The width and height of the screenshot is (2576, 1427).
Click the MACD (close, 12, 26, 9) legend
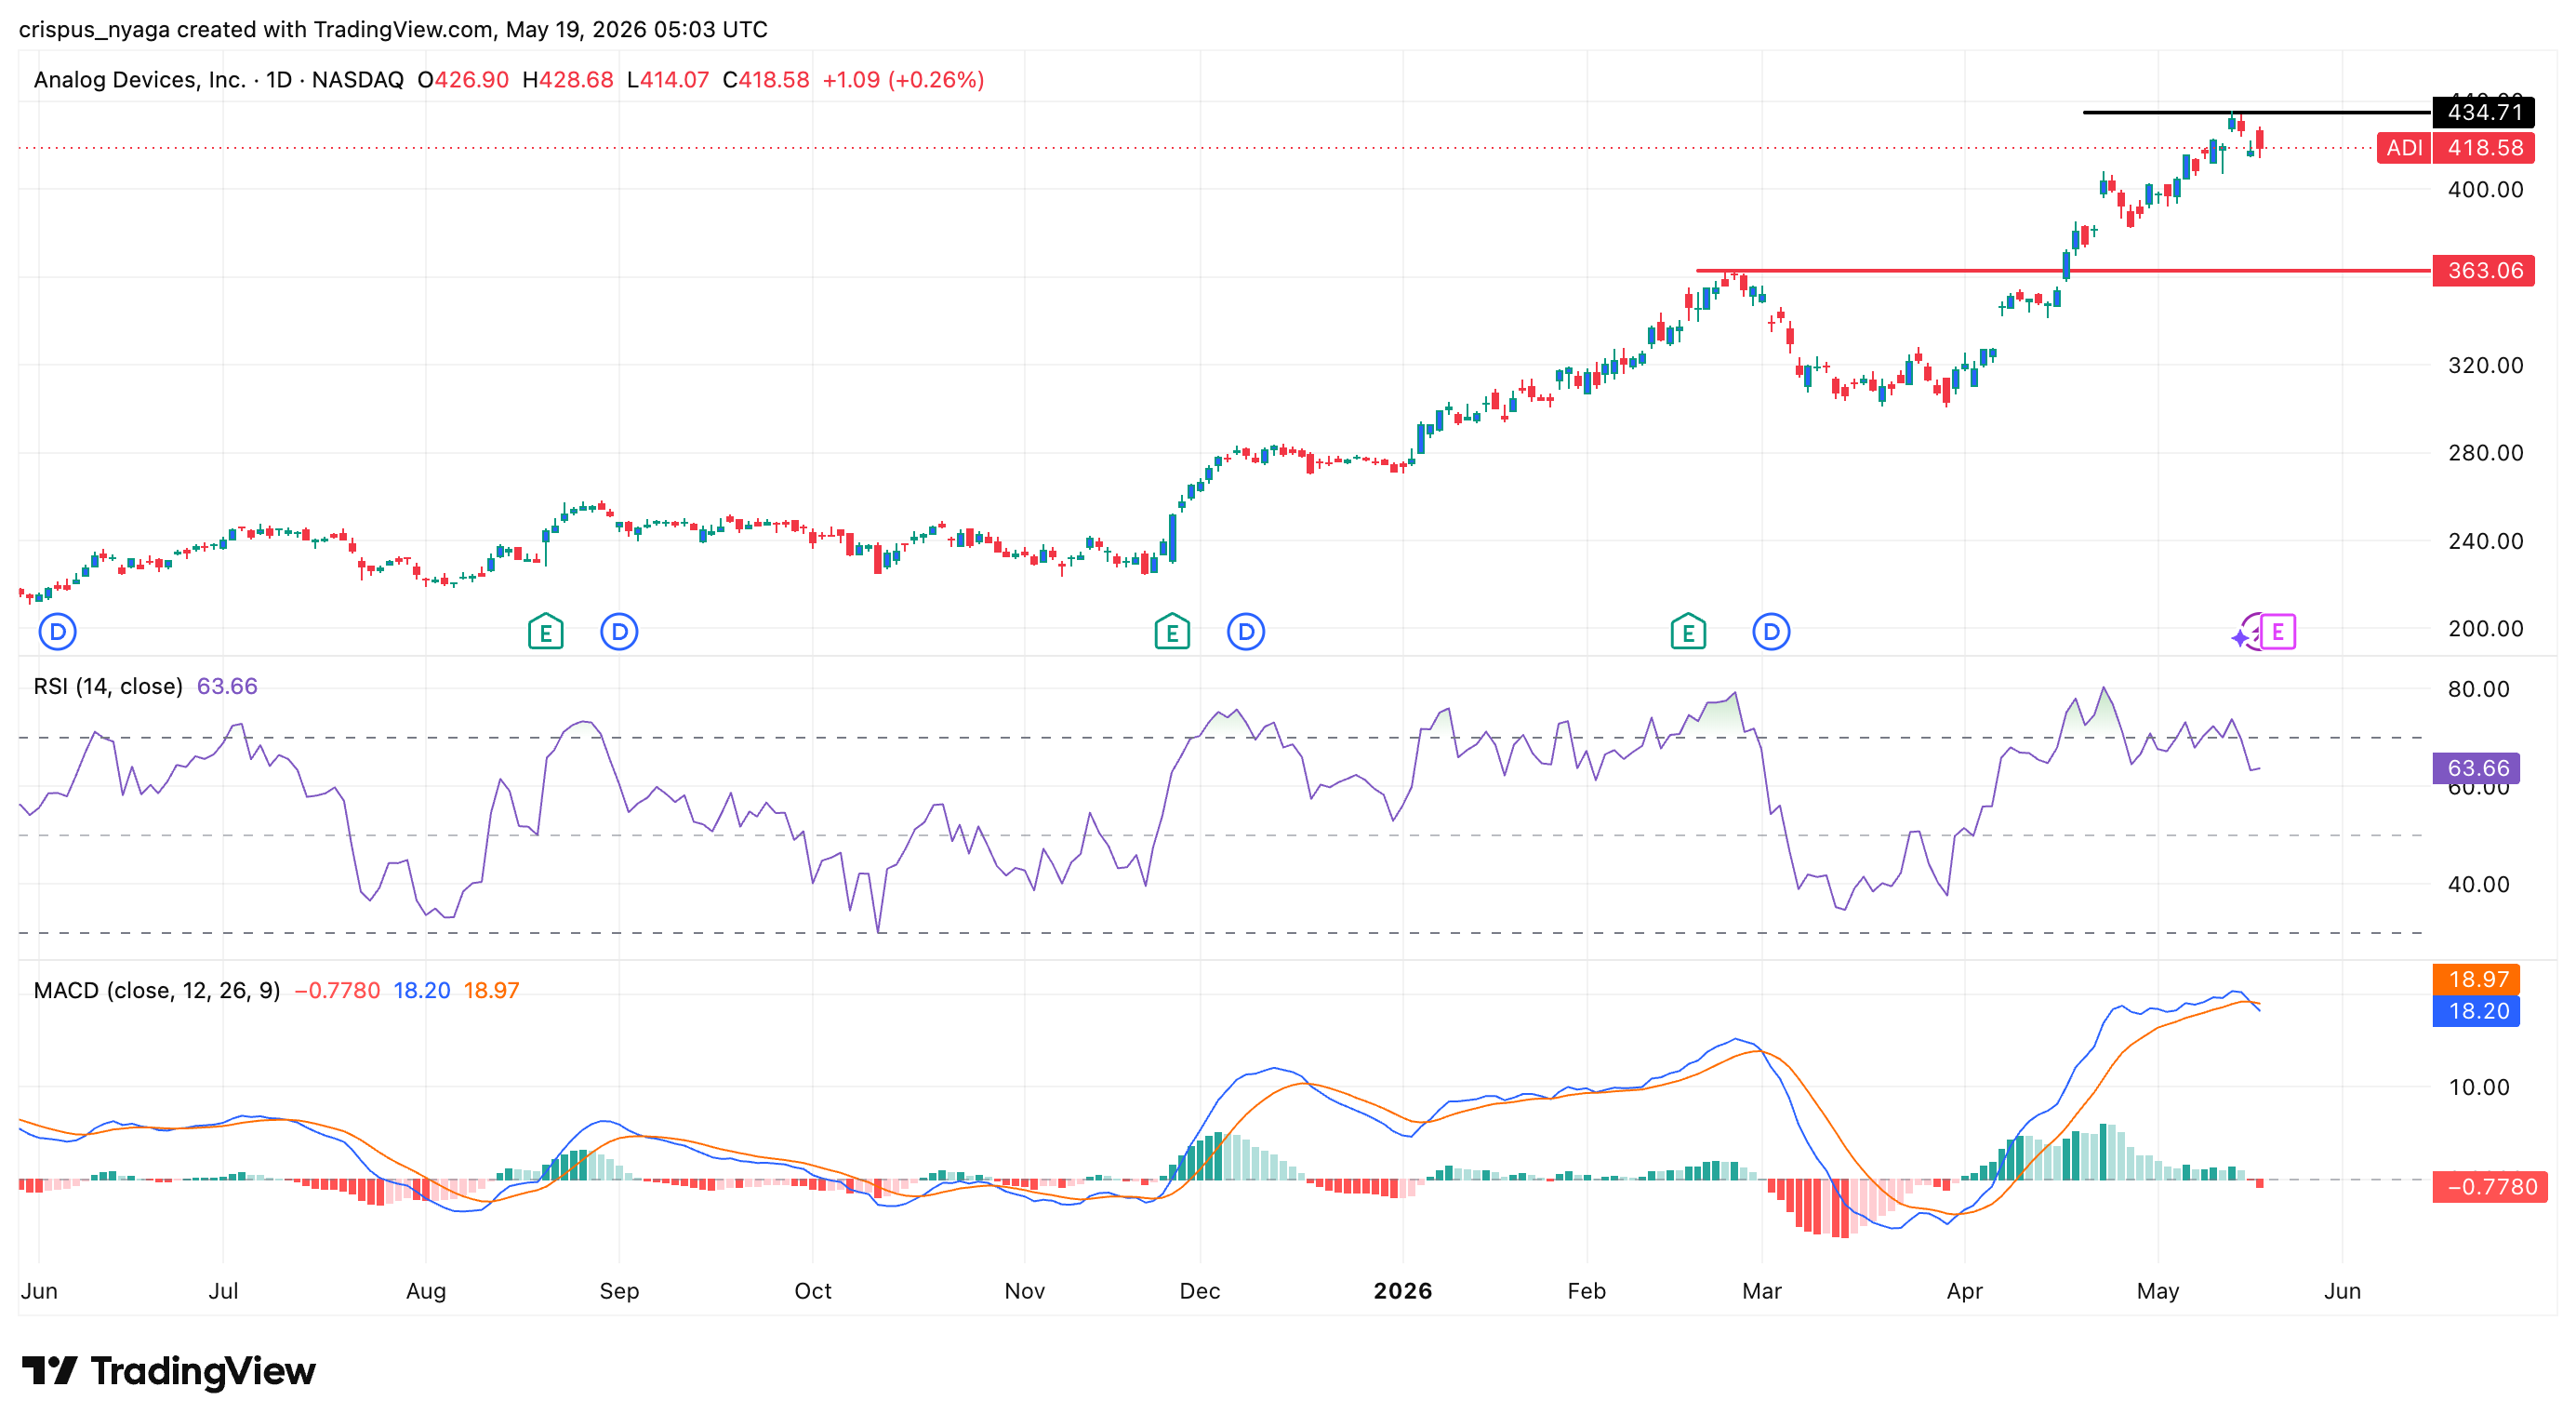pyautogui.click(x=157, y=990)
